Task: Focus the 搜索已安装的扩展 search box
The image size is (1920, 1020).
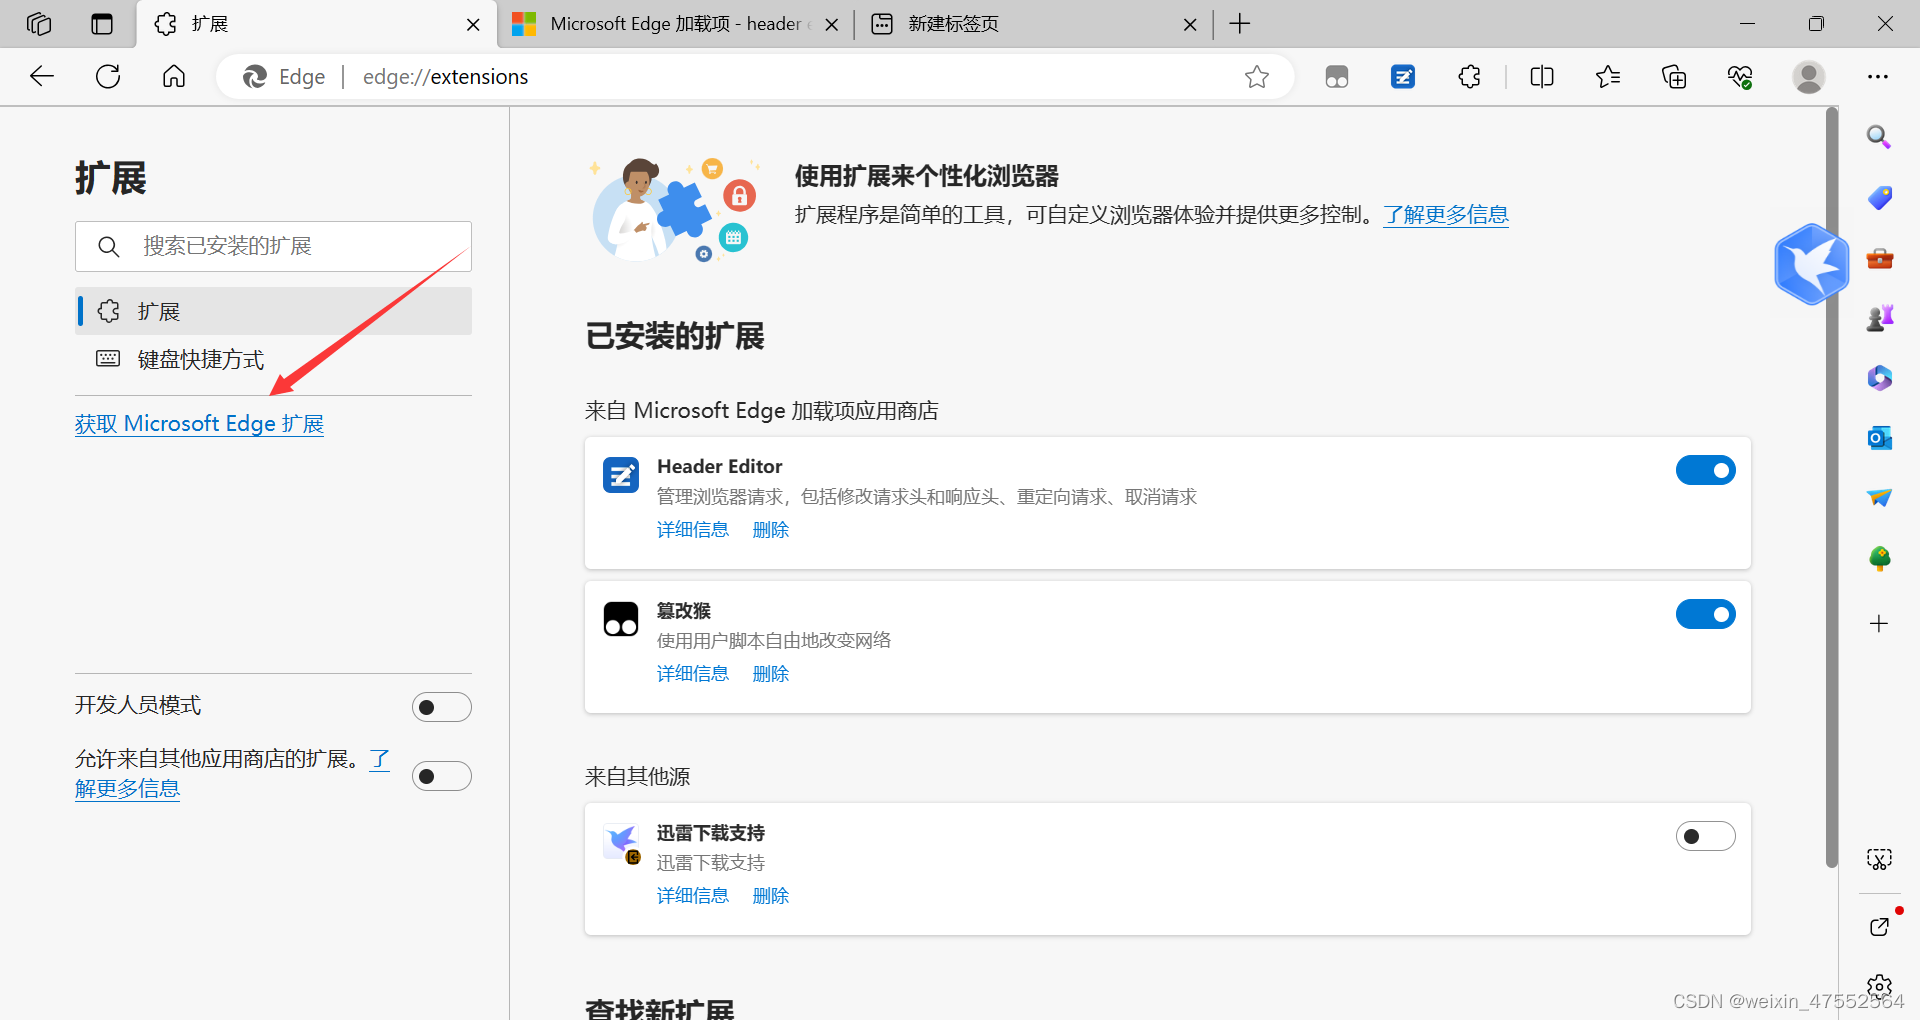Action: tap(273, 246)
